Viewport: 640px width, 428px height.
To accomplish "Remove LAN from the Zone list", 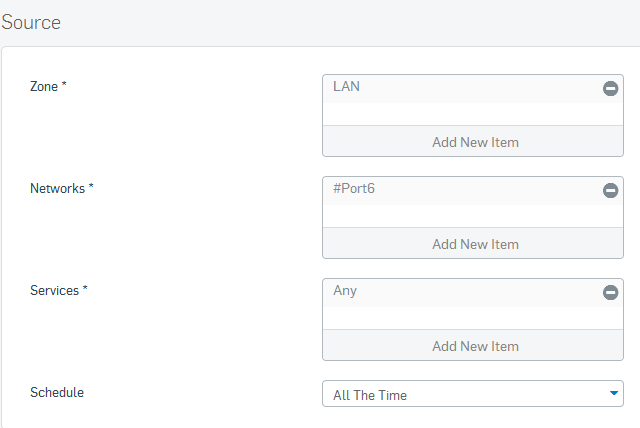I will click(x=610, y=89).
